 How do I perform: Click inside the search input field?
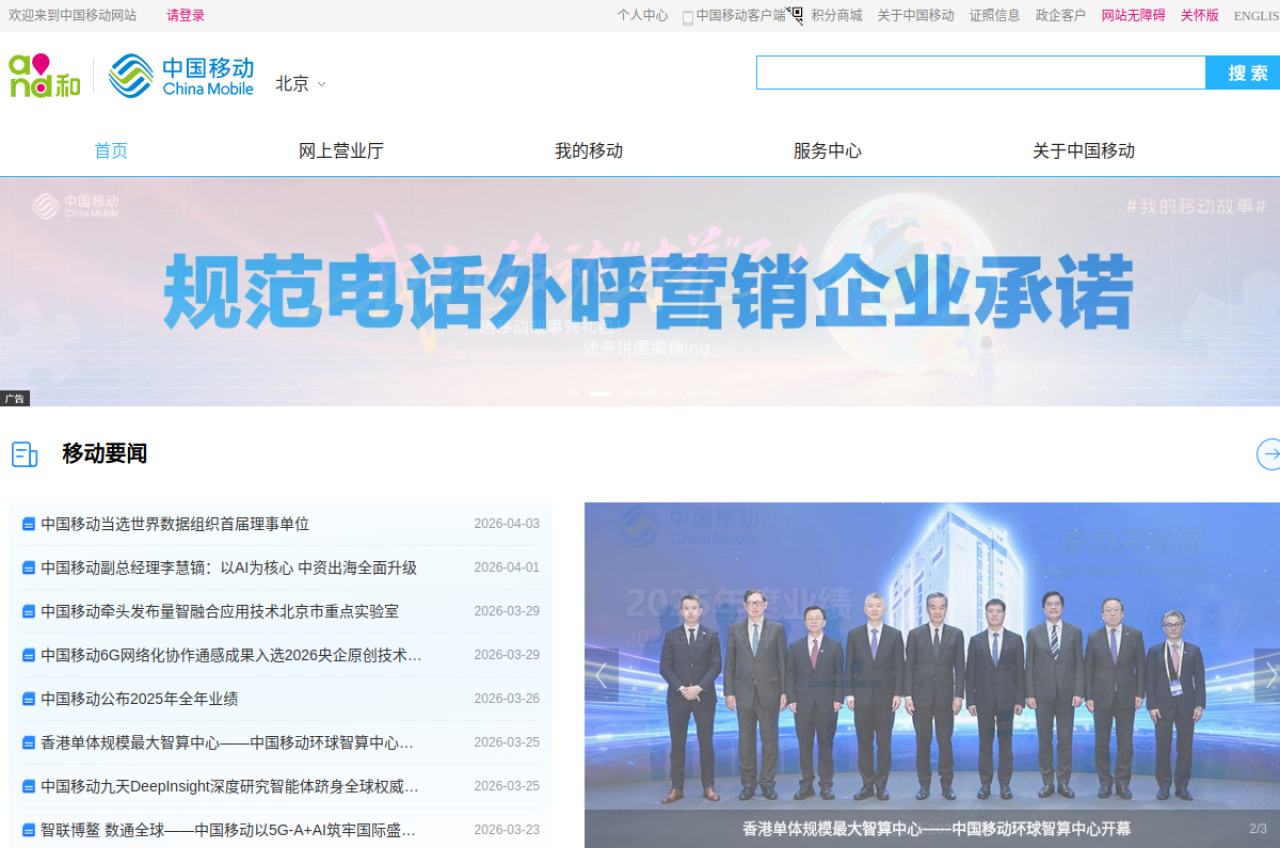point(980,73)
